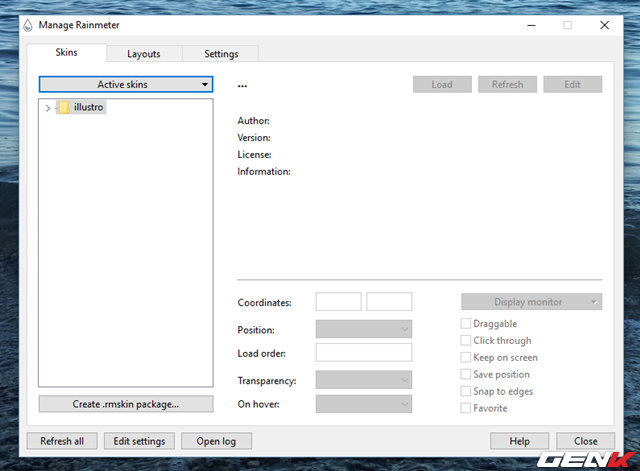Screen dimensions: 640x471
Task: Click the Edit settings button
Action: 139,441
